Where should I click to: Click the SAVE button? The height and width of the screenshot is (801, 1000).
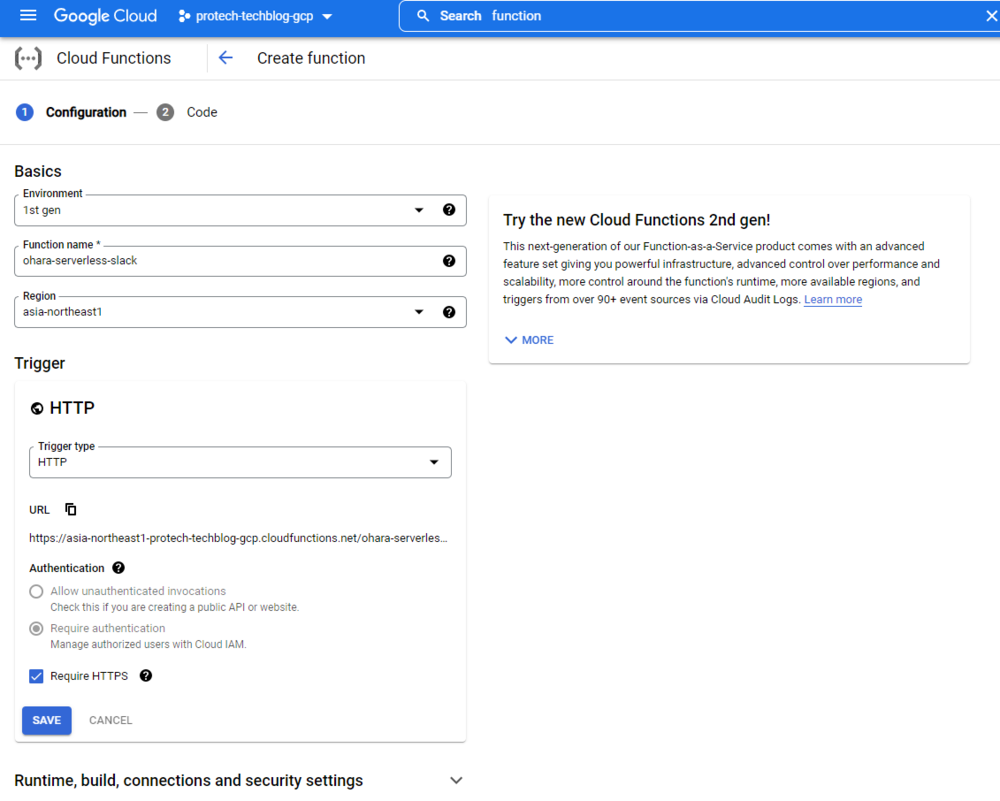47,720
